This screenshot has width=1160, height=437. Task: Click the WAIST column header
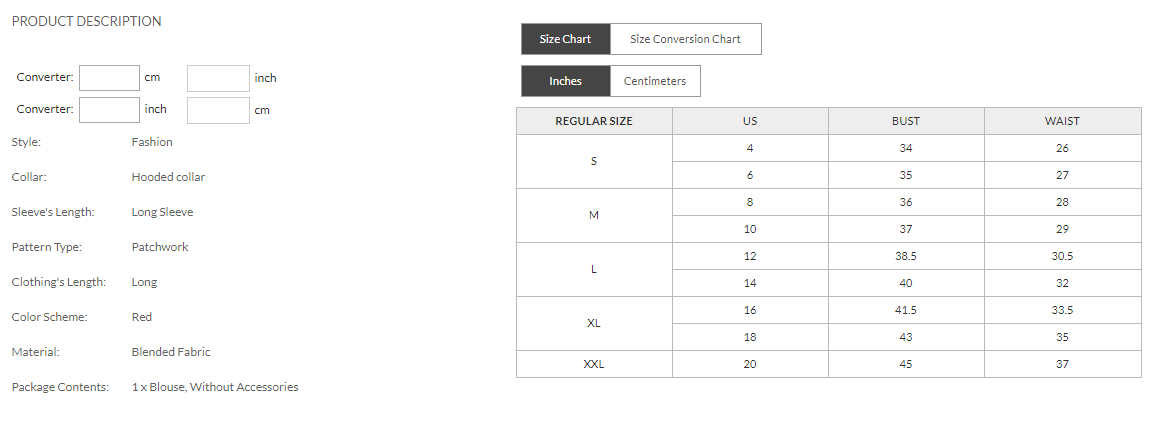pyautogui.click(x=1062, y=121)
